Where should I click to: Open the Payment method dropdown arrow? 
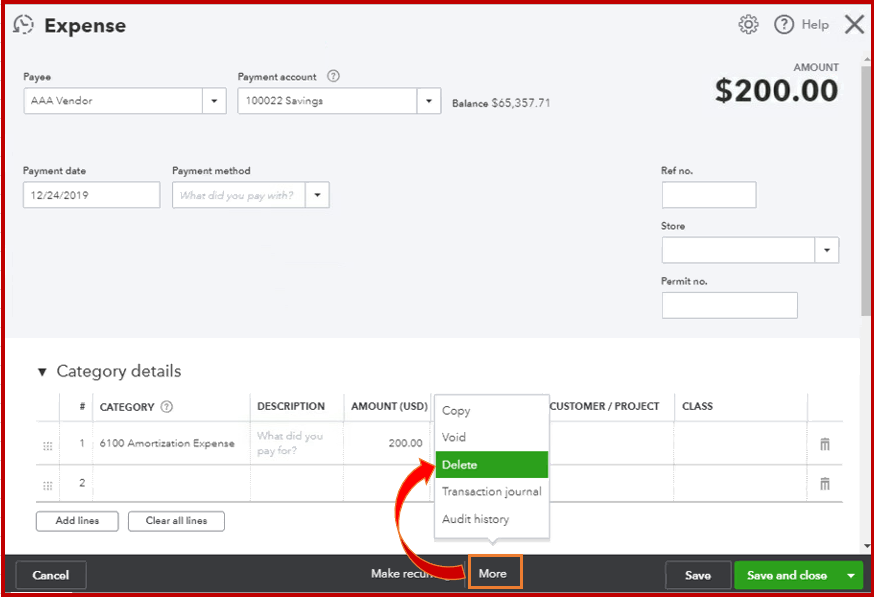(x=317, y=195)
